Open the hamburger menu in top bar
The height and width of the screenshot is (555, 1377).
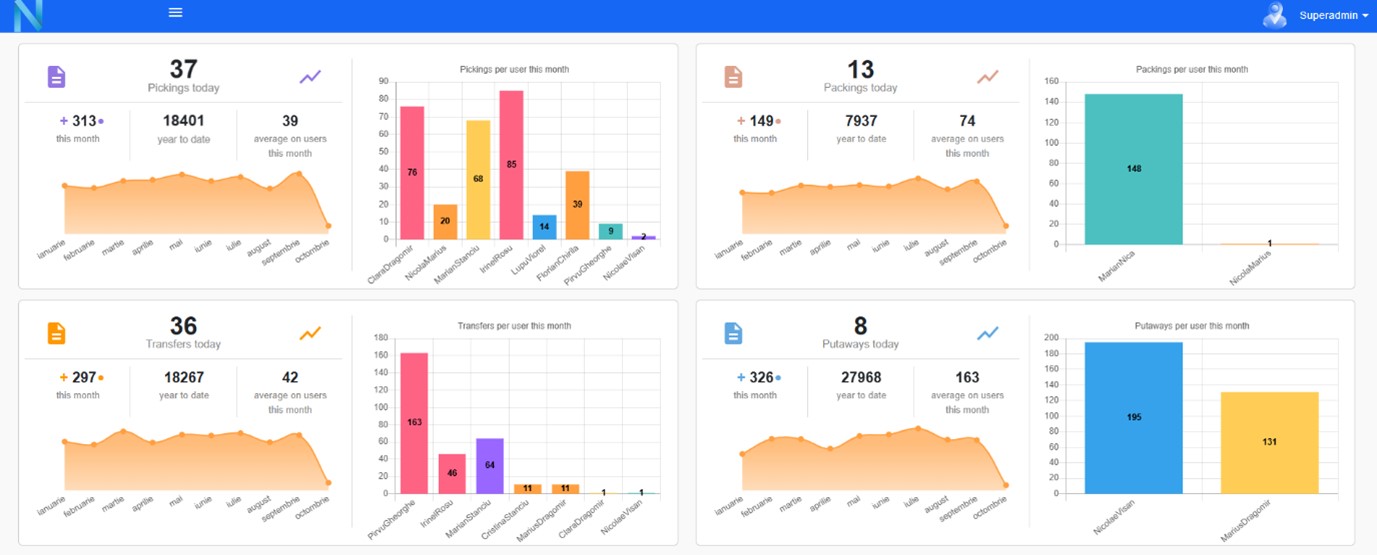tap(176, 13)
